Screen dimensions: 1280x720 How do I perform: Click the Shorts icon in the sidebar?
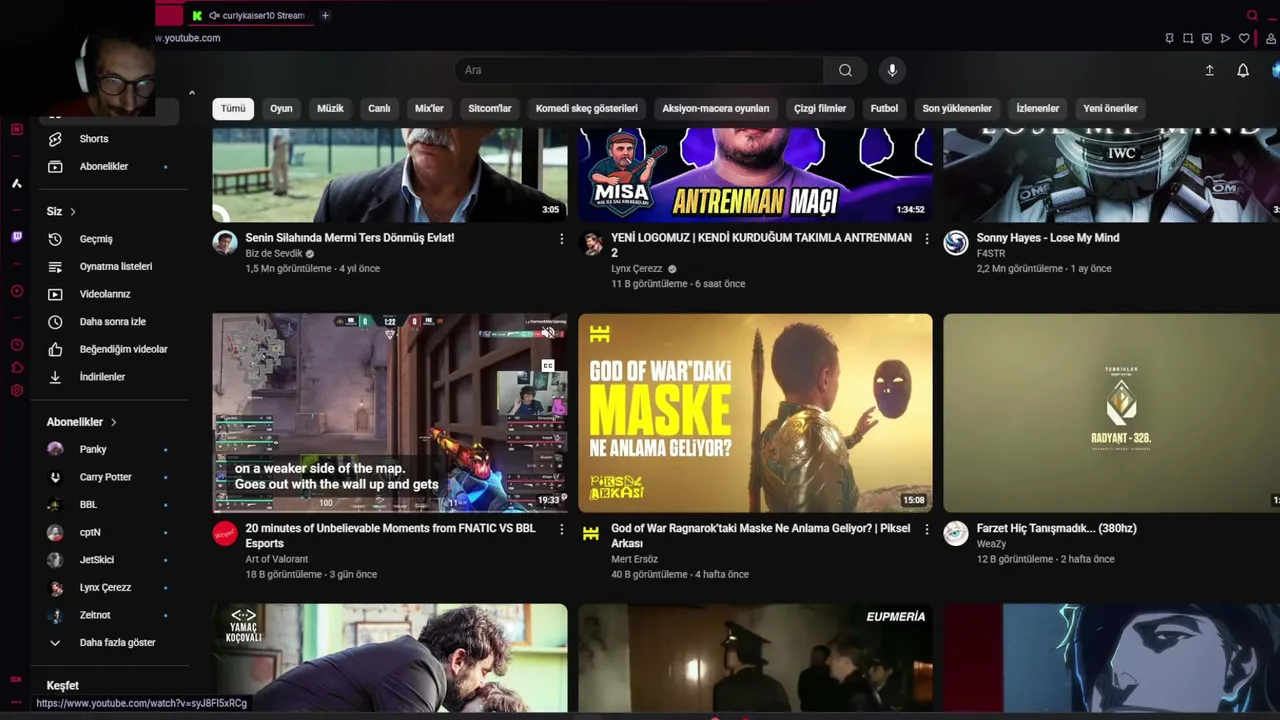55,139
